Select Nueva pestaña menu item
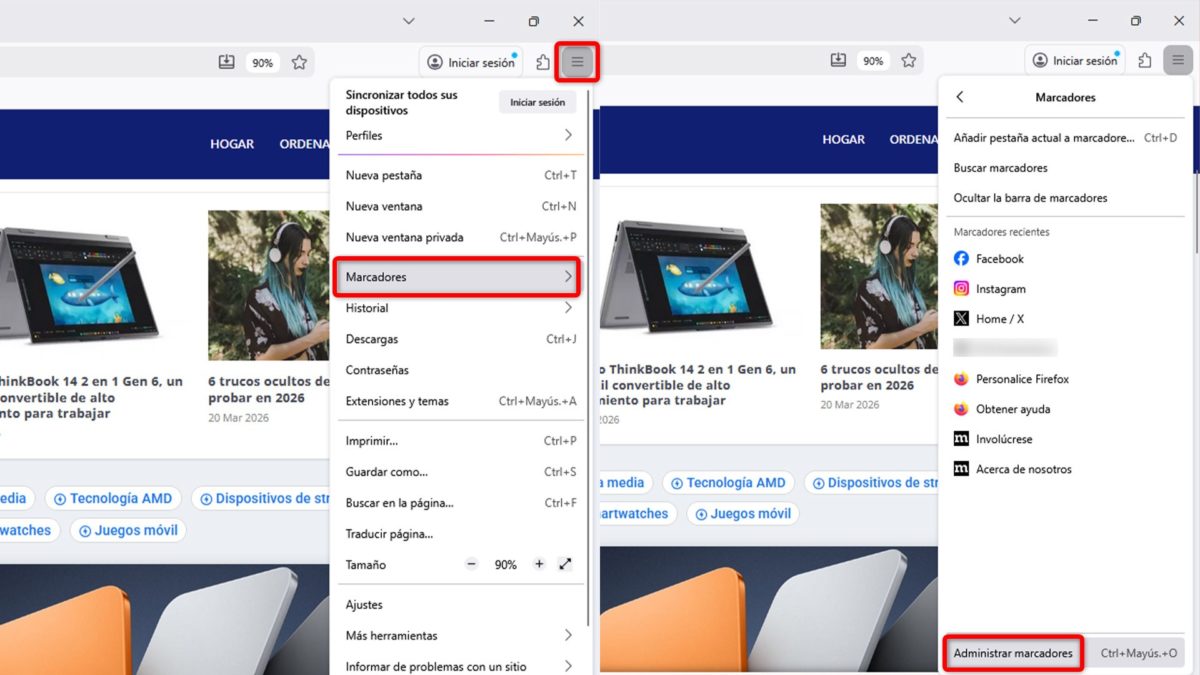Viewport: 1200px width, 675px height. [460, 175]
